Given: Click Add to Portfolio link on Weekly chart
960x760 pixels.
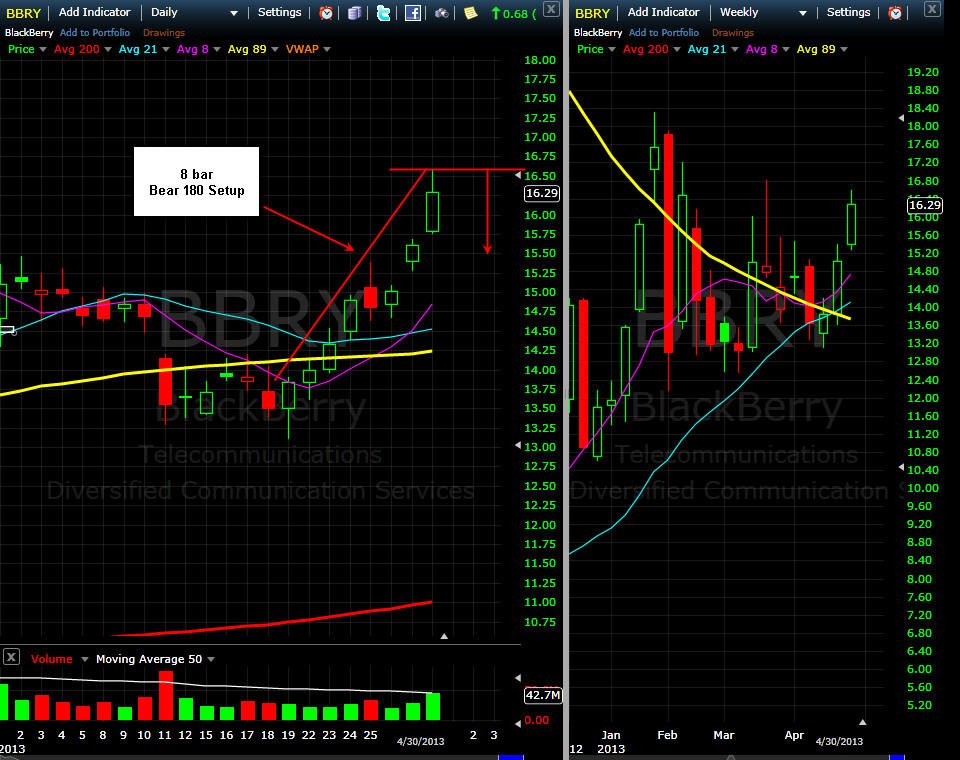Looking at the screenshot, I should [664, 32].
